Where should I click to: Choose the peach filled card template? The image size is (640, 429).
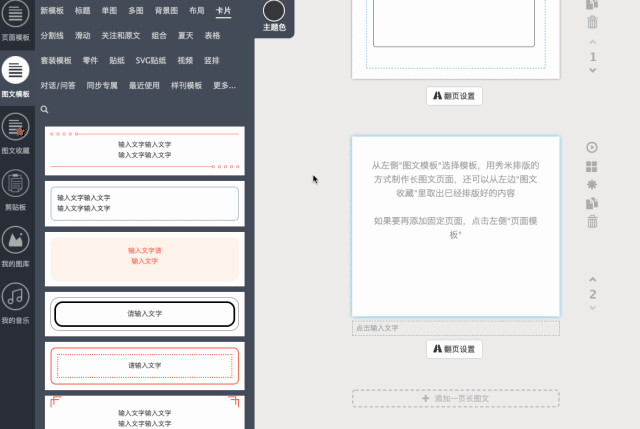144,259
